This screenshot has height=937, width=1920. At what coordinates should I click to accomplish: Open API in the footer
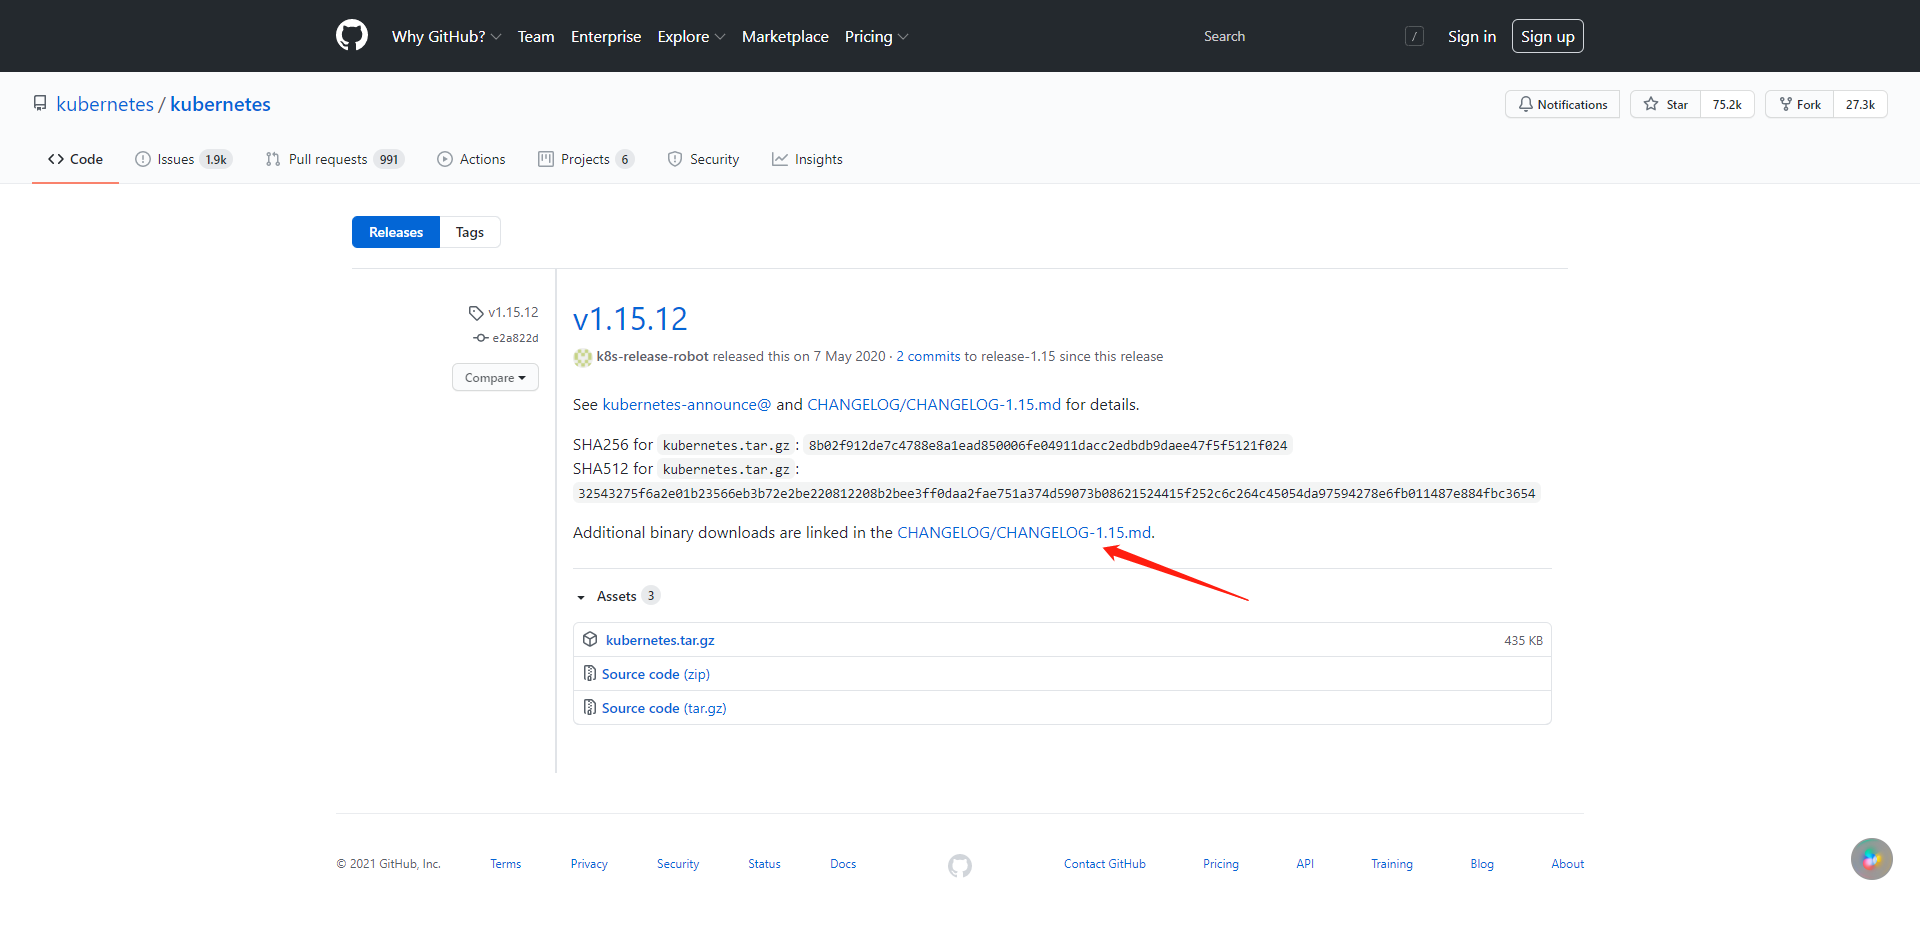pos(1305,864)
